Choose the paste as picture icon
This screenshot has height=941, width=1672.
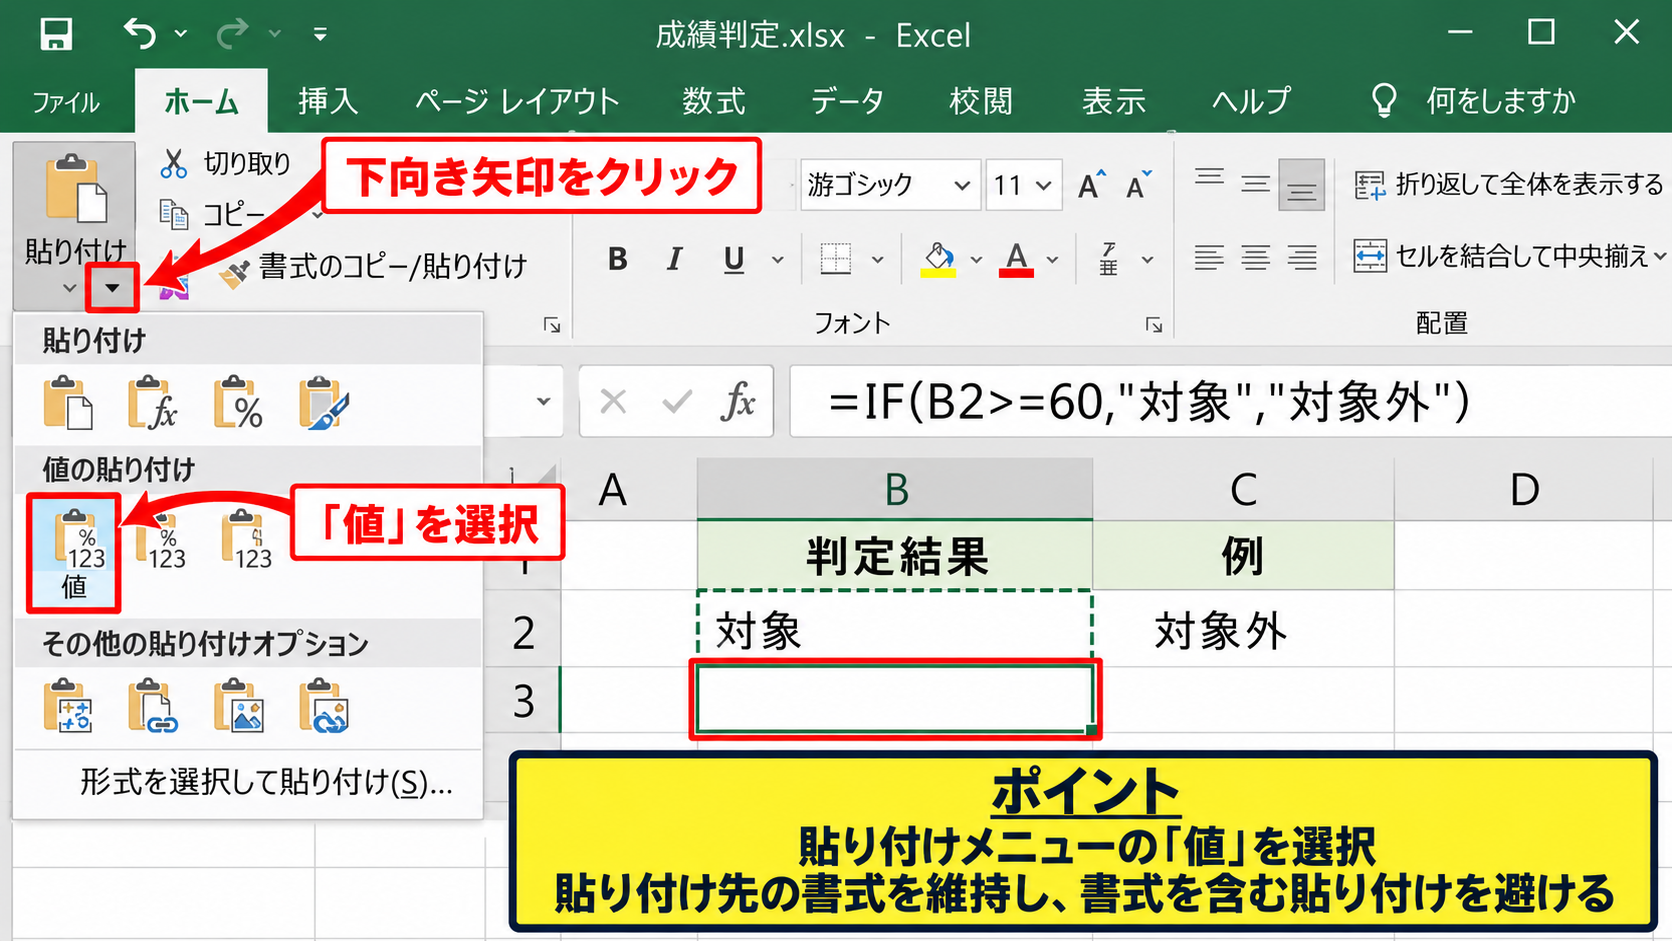[238, 706]
